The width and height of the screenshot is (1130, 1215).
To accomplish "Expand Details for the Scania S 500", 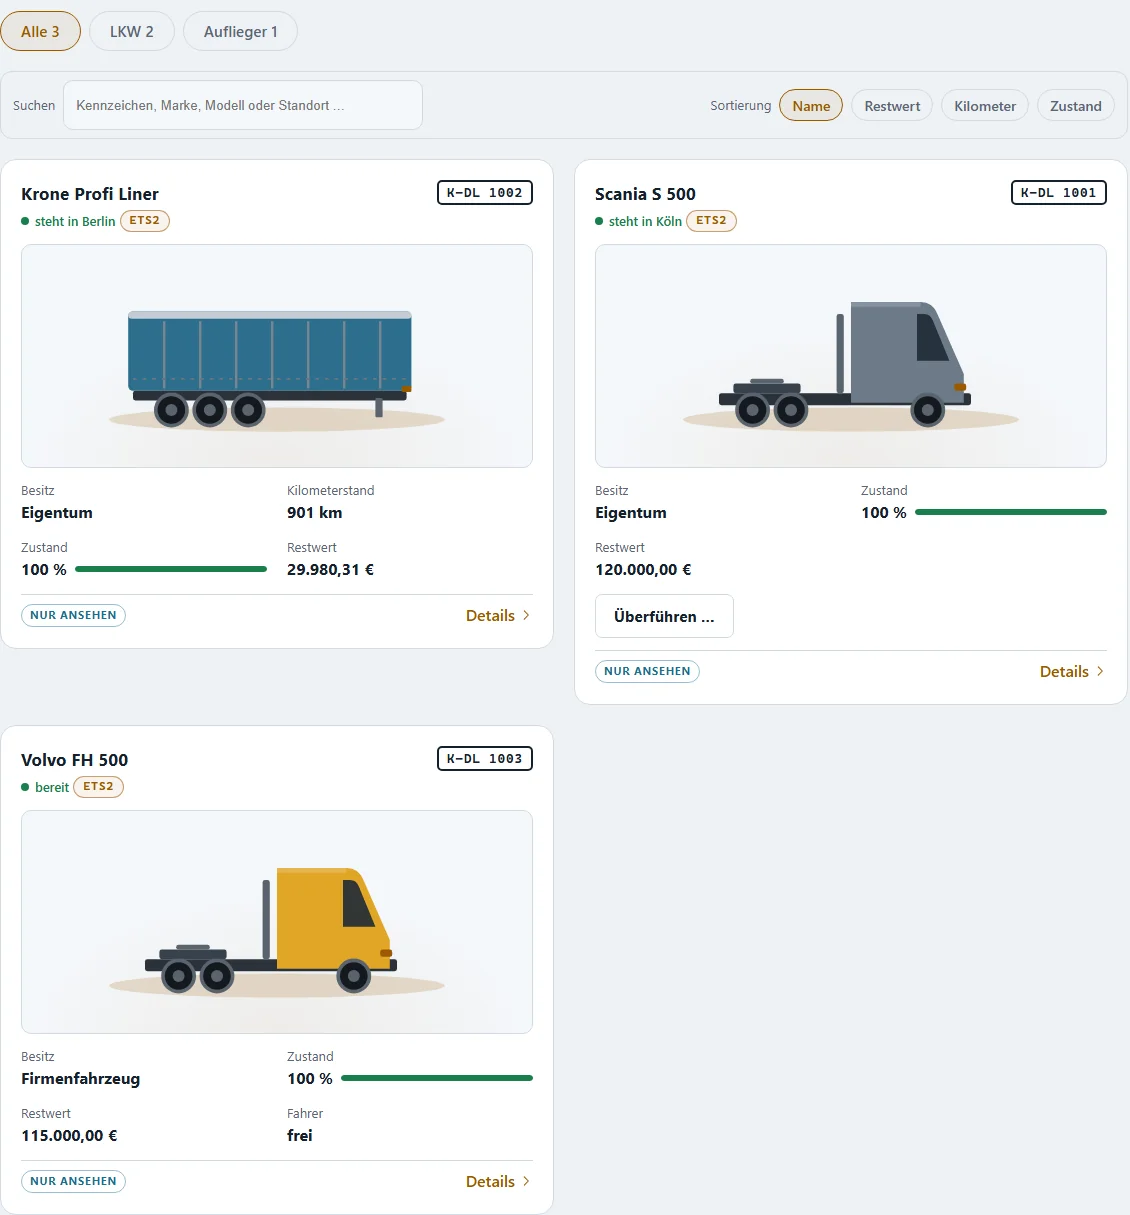I will pyautogui.click(x=1072, y=671).
